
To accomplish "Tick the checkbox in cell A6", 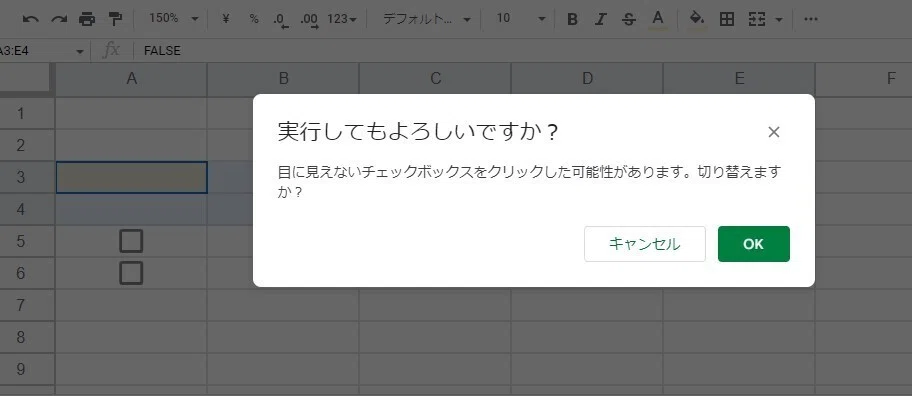I will click(131, 273).
